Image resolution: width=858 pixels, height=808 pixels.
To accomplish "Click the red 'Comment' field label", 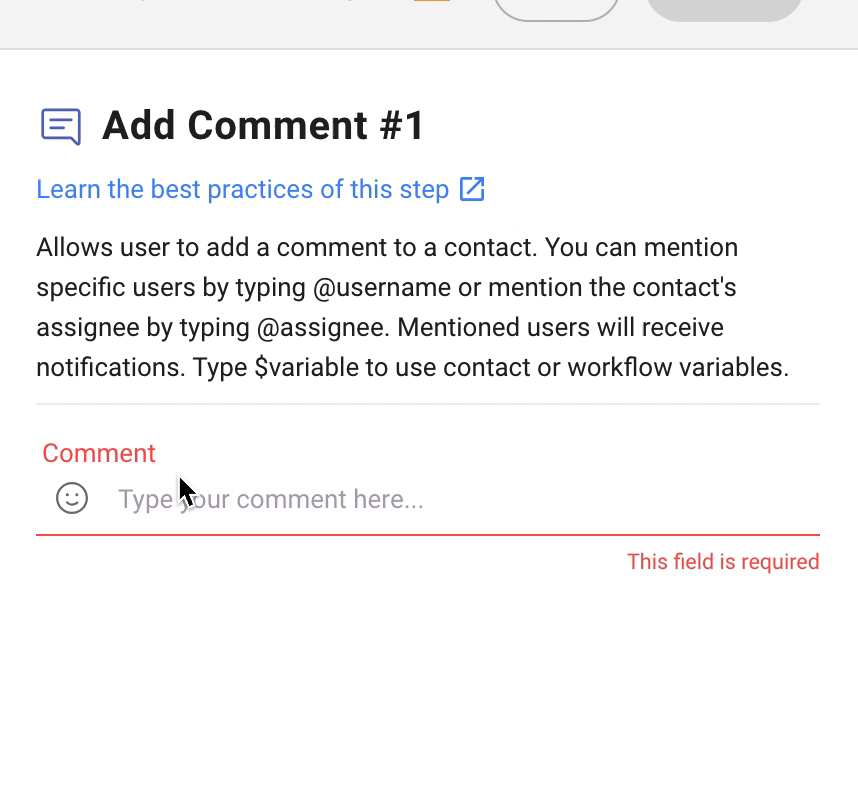I will click(99, 453).
